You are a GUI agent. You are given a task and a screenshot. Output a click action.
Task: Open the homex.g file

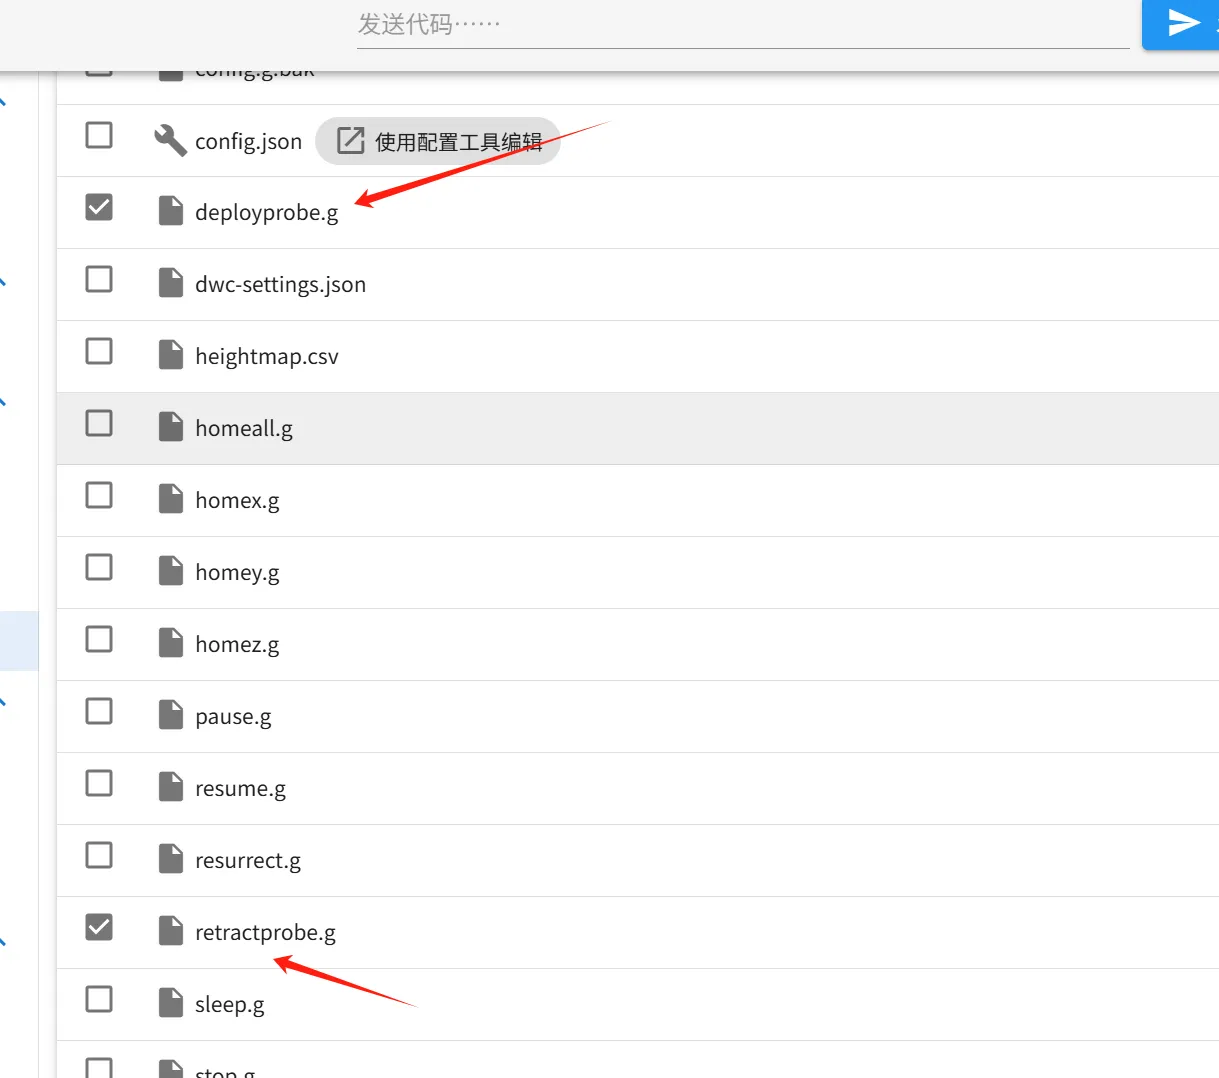pos(237,500)
